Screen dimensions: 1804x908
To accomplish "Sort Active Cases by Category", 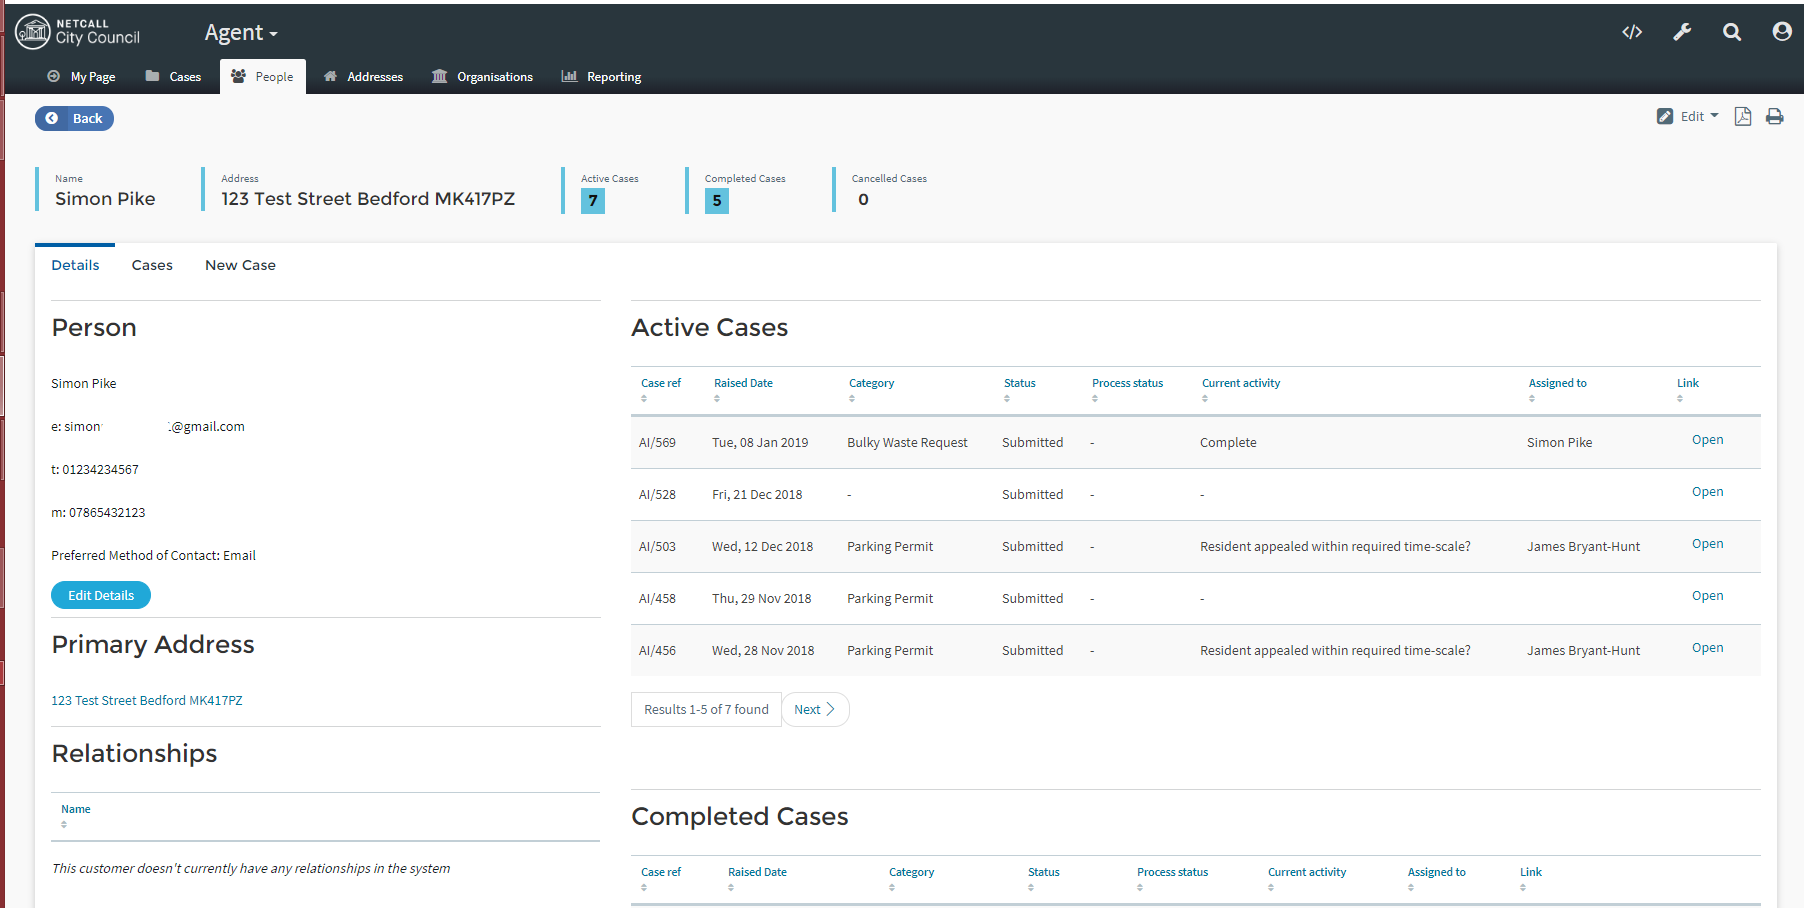I will click(x=871, y=389).
